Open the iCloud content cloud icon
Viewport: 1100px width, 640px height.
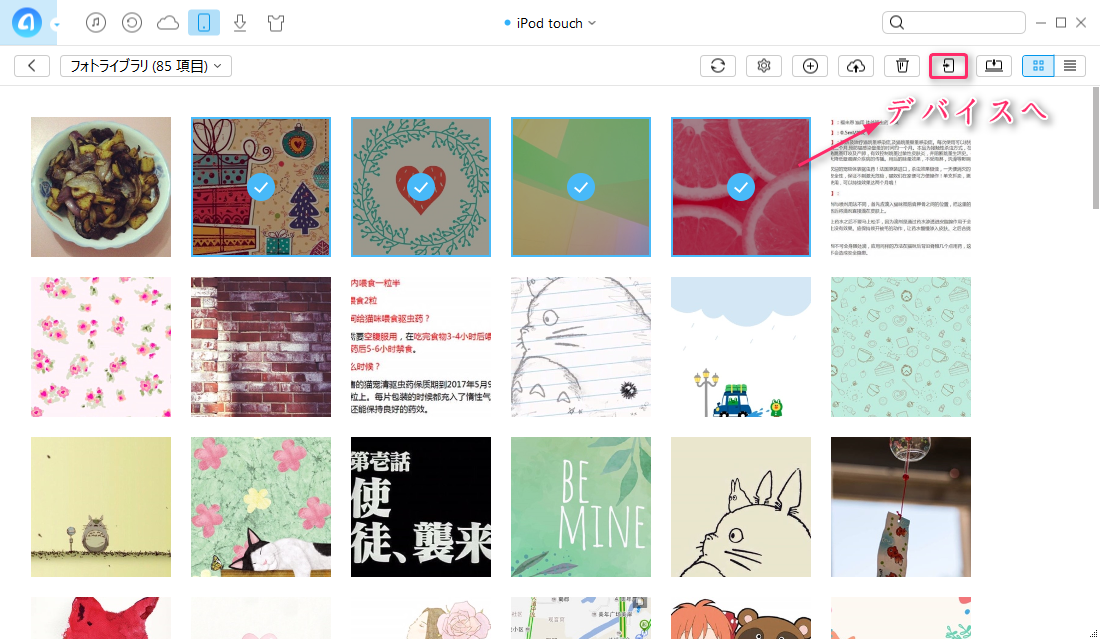(168, 23)
